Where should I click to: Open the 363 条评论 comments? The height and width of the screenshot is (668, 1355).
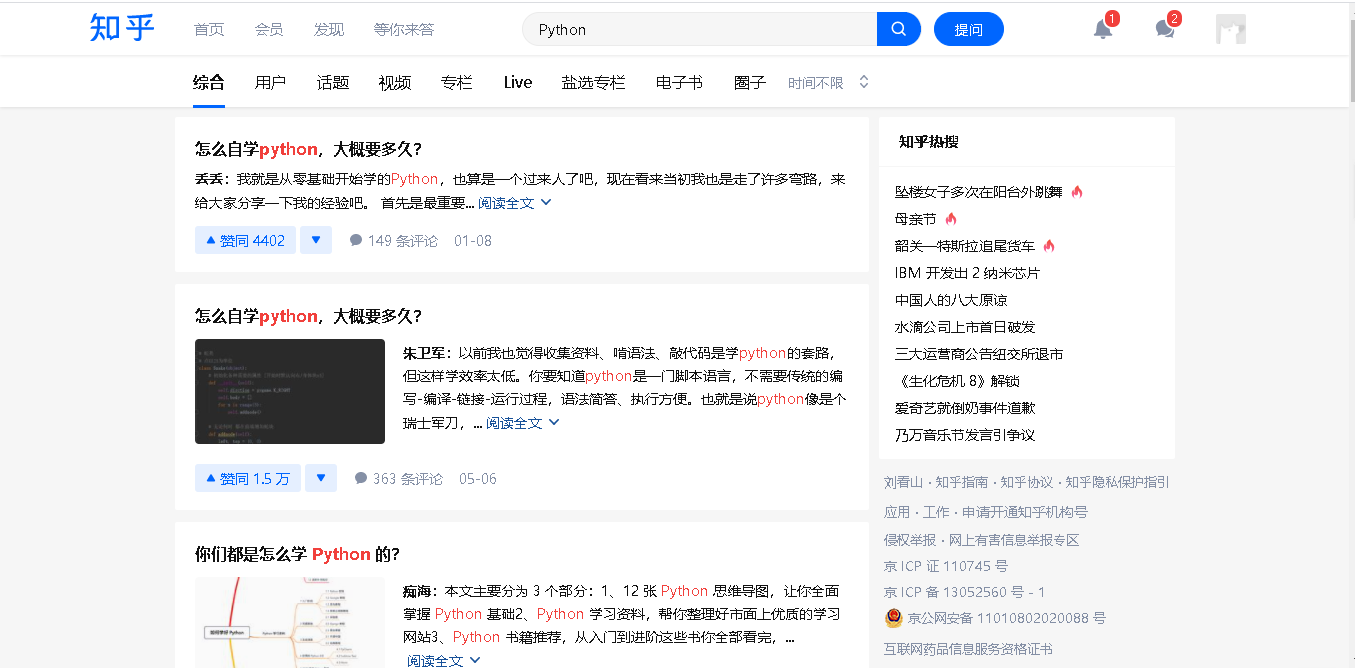[x=398, y=479]
